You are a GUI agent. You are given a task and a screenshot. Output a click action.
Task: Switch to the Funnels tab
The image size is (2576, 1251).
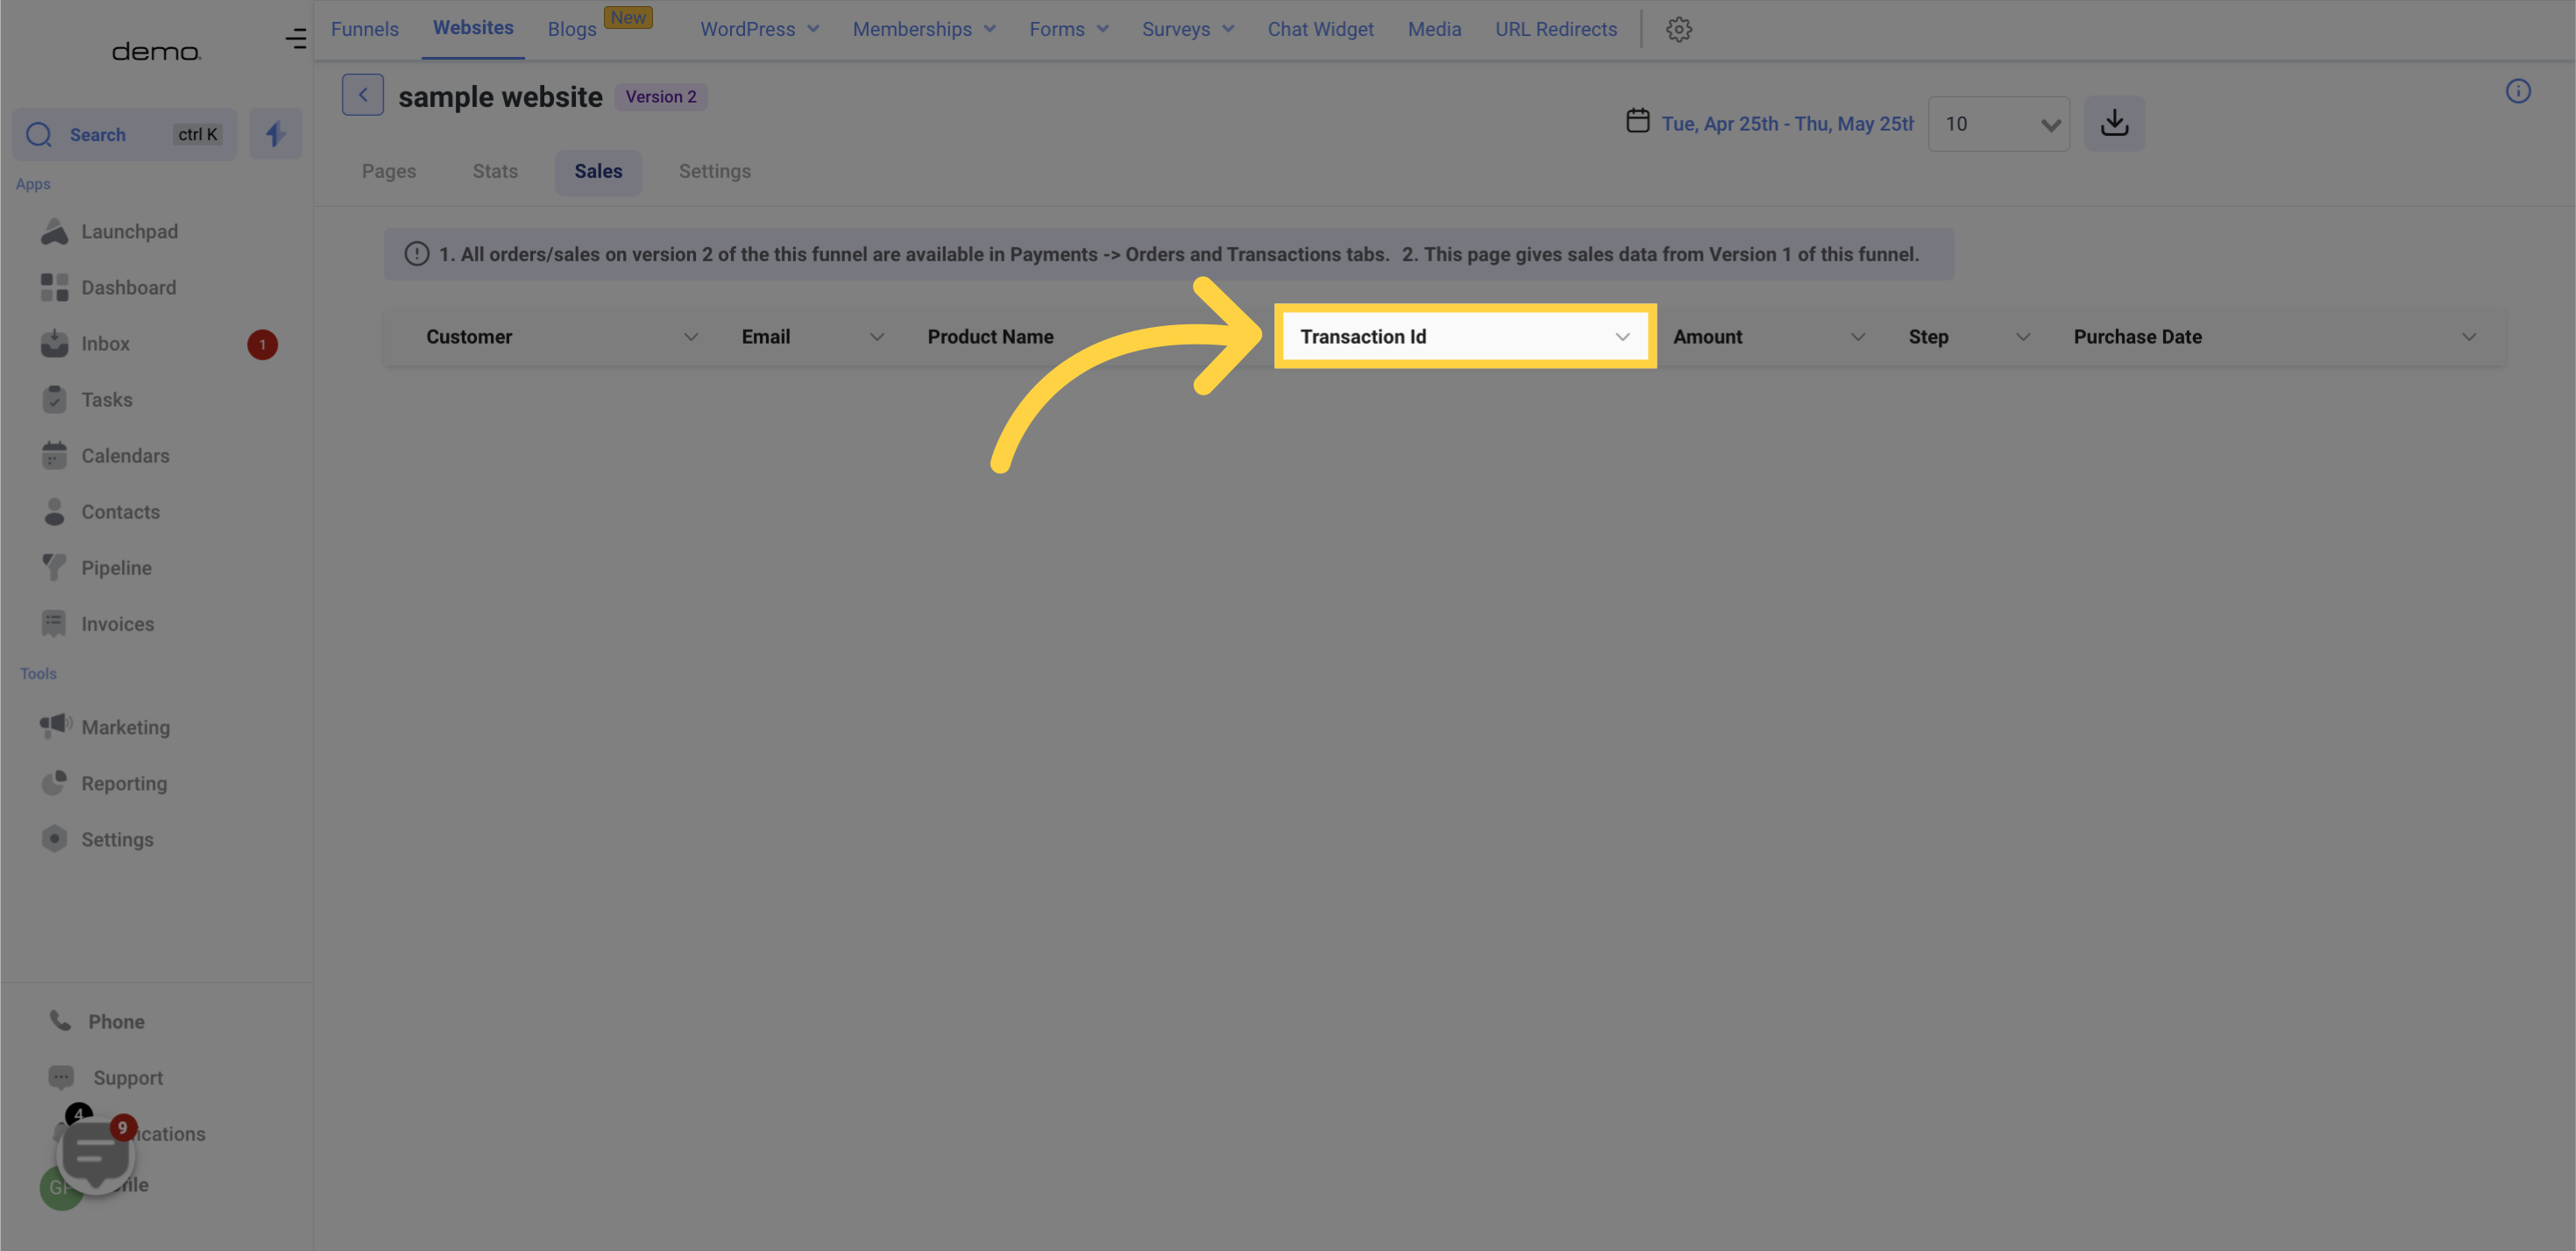[364, 29]
